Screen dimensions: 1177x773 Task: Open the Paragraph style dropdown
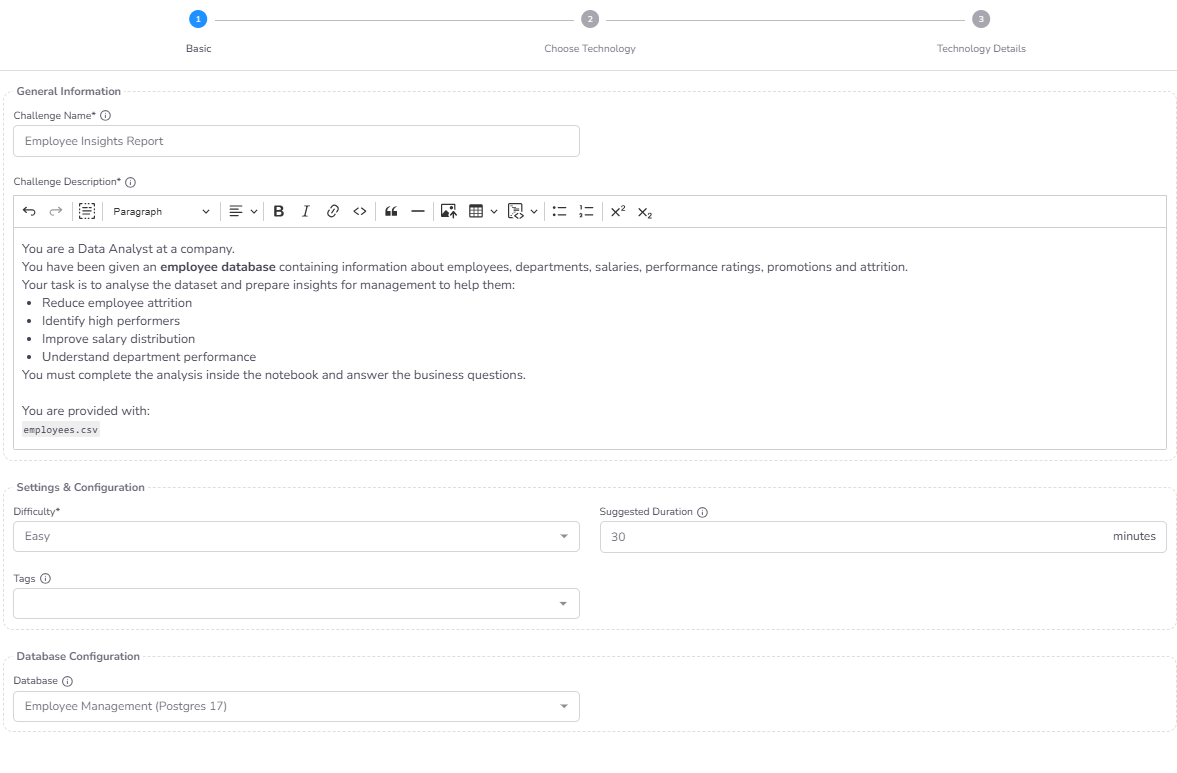pyautogui.click(x=161, y=211)
